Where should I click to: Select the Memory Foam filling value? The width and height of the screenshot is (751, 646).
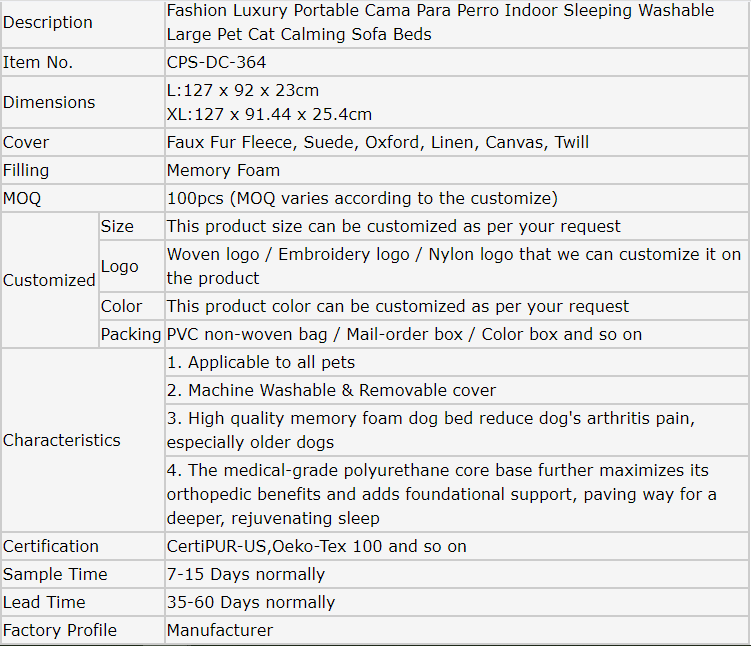pos(223,170)
